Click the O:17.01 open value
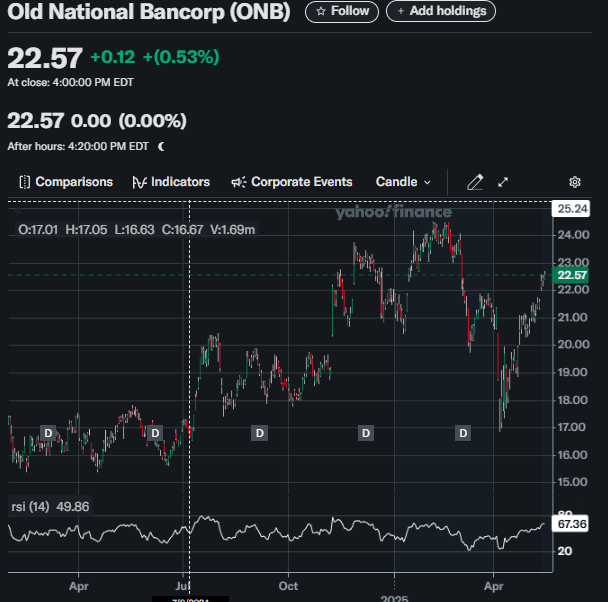 point(38,230)
